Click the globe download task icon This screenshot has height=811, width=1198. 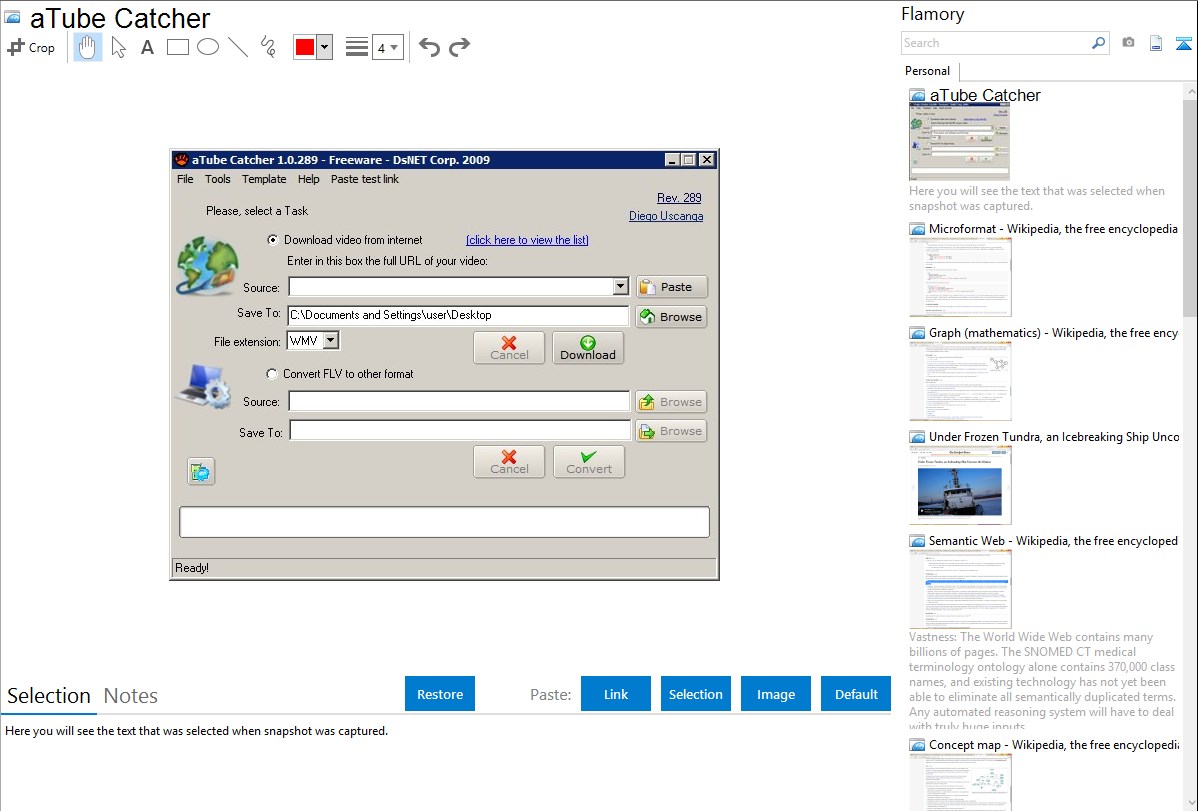[207, 266]
